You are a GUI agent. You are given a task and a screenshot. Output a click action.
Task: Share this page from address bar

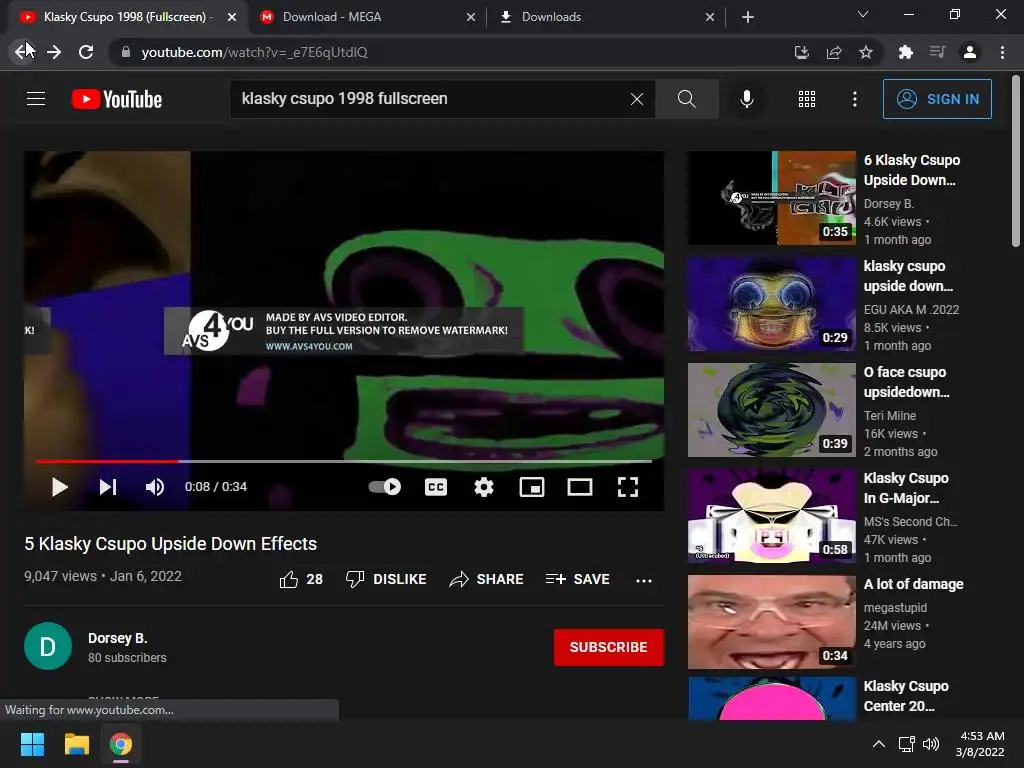click(x=833, y=52)
